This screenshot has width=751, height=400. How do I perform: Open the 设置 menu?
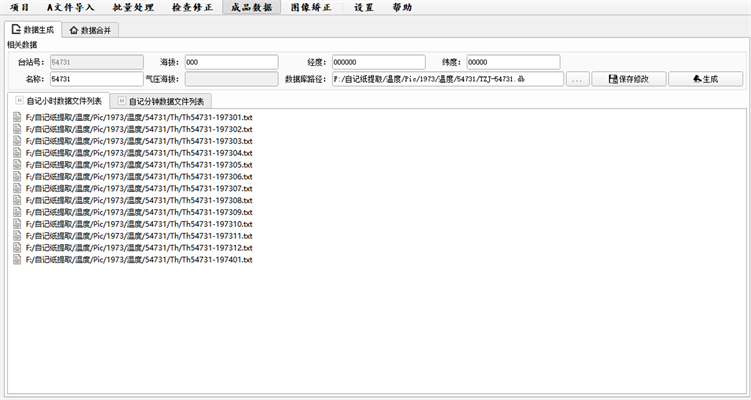tap(364, 7)
